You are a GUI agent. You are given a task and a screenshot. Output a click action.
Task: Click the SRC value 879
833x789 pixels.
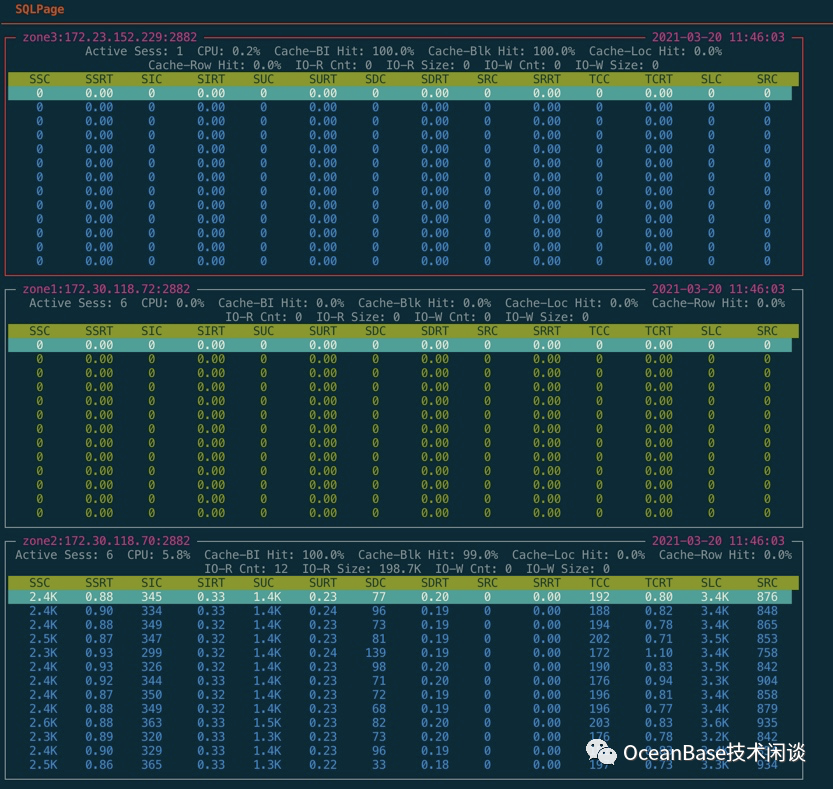767,709
